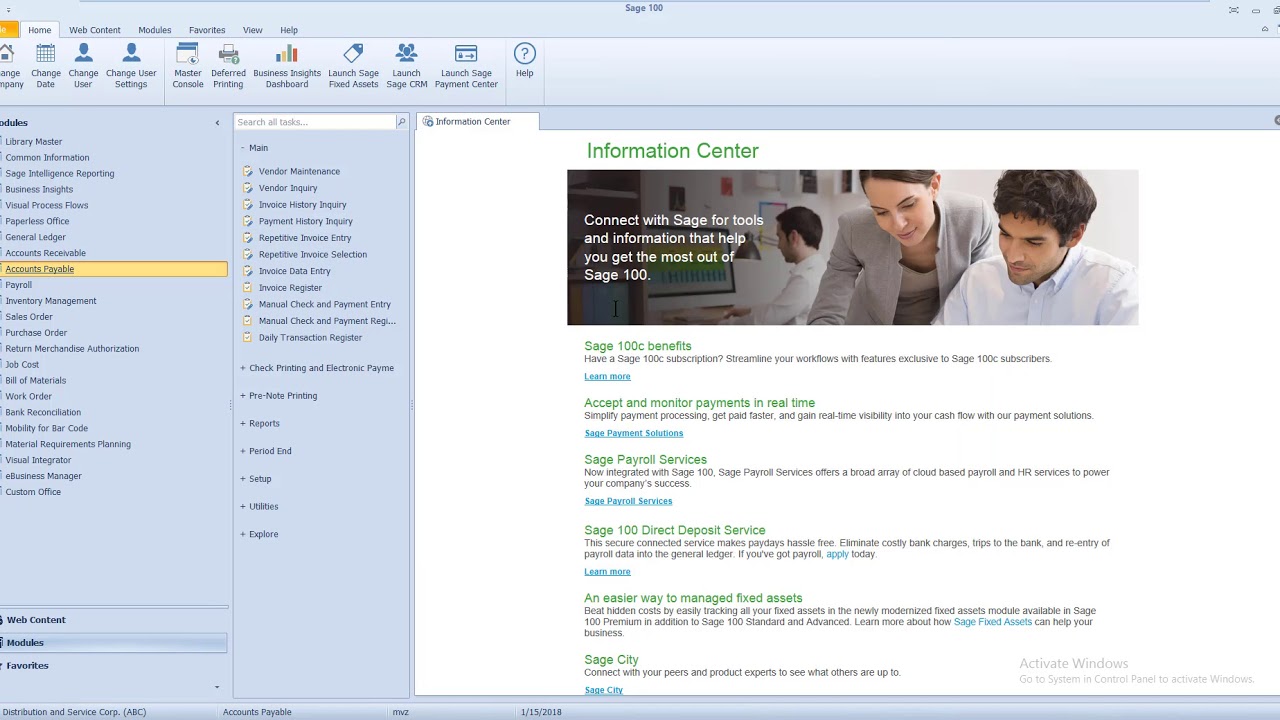Open Payment History Inquiry task
Screen dimensions: 1280x720
(305, 221)
